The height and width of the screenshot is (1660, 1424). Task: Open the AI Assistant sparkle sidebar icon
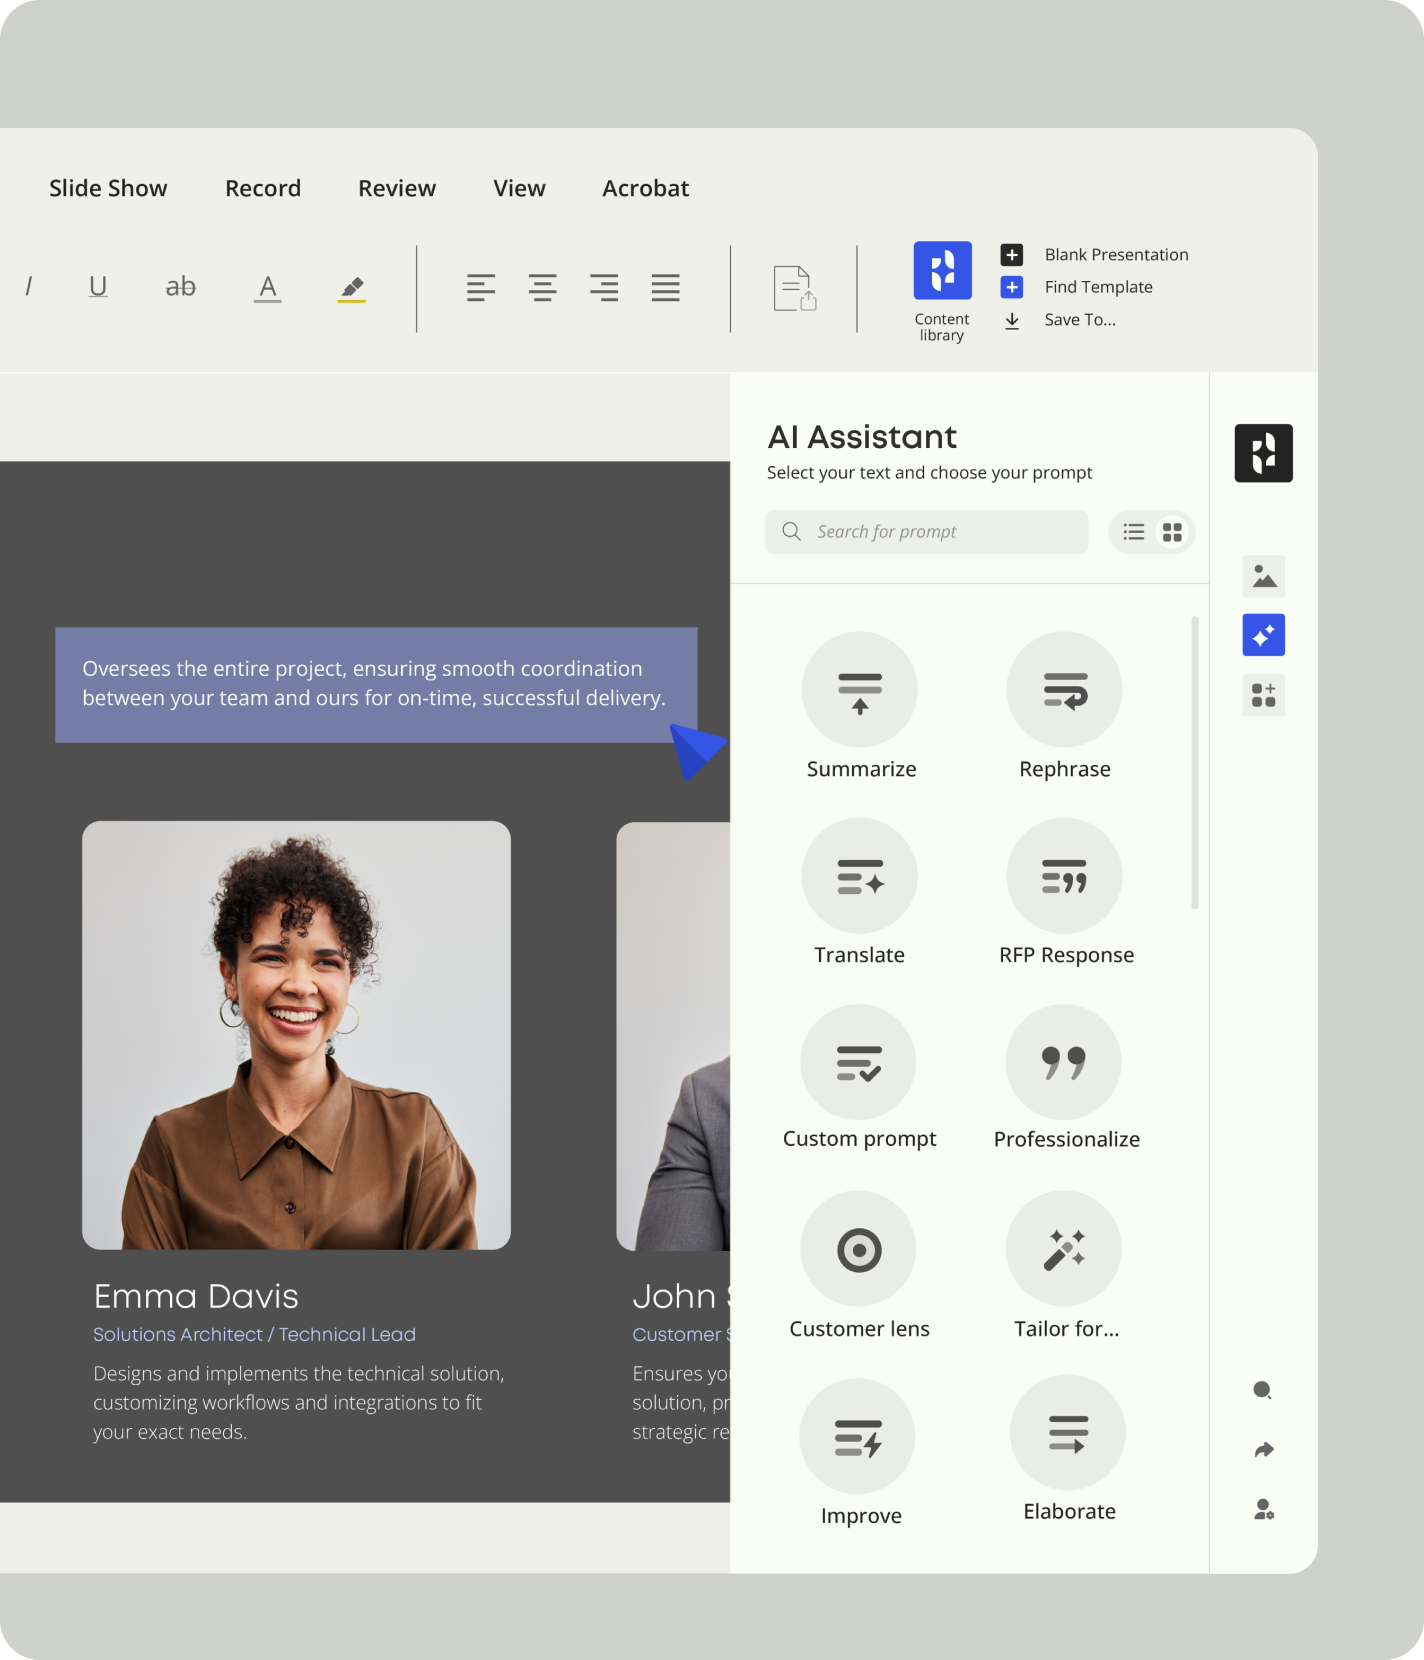1263,635
